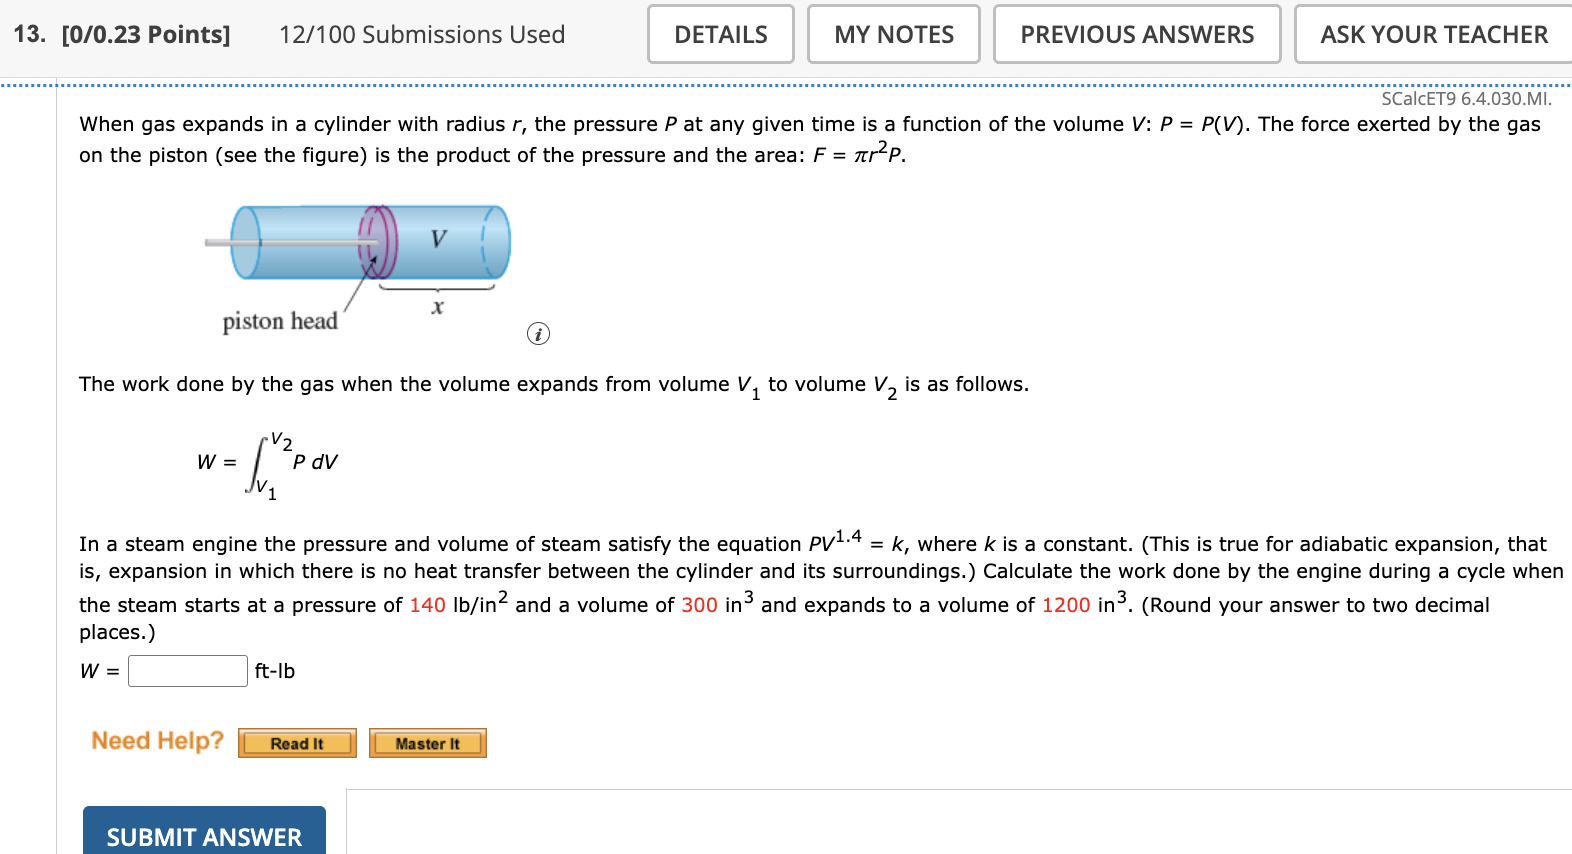Viewport: 1572px width, 854px height.
Task: Click the ft-lb unit label
Action: (272, 670)
